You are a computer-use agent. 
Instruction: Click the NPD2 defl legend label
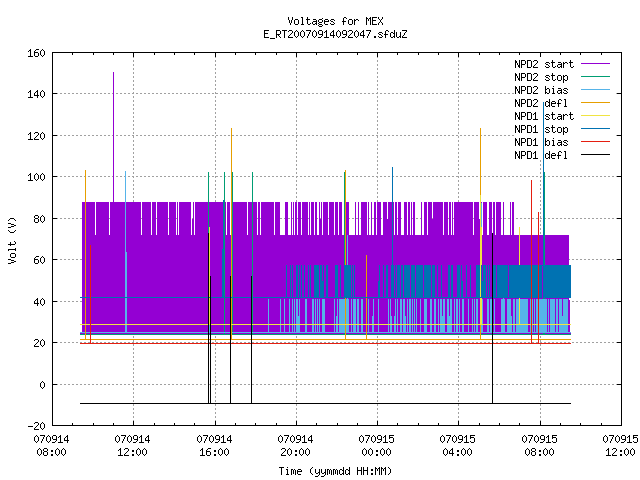pyautogui.click(x=541, y=103)
